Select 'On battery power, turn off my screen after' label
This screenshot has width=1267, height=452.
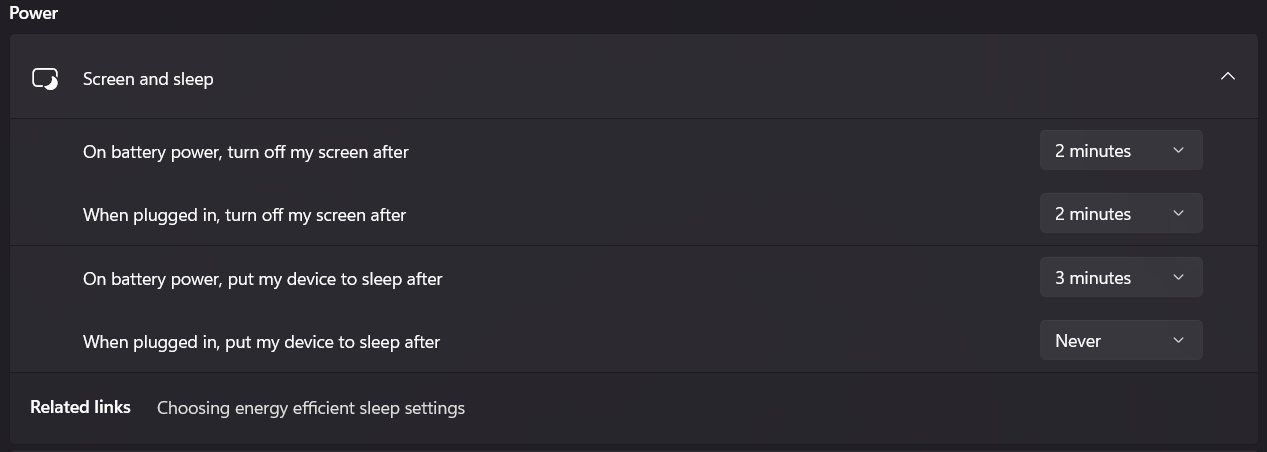coord(246,152)
